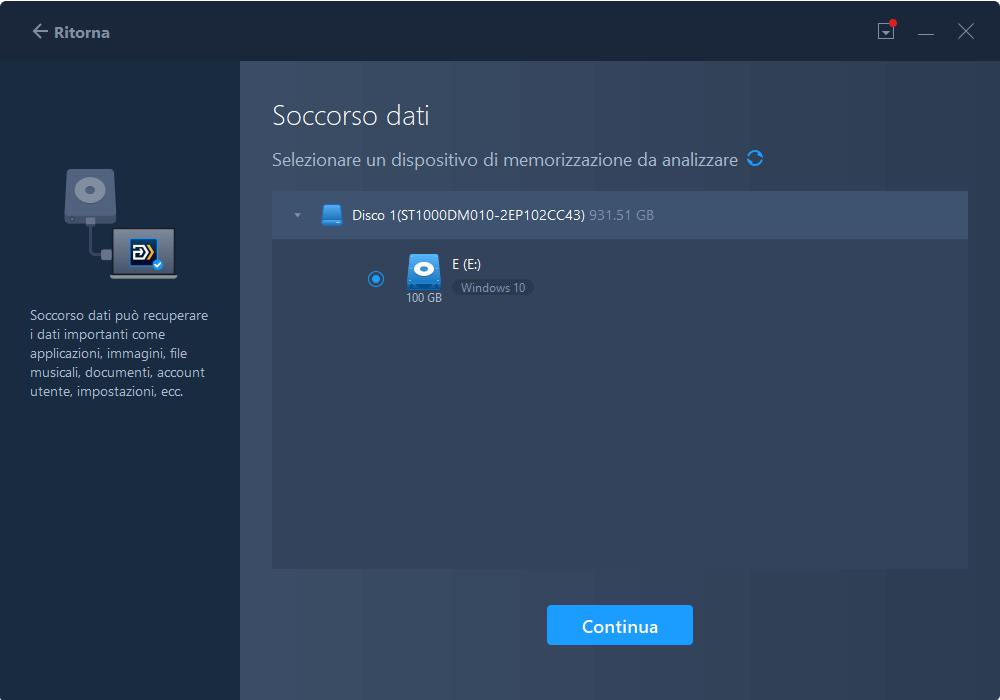This screenshot has width=1000, height=700.
Task: Click the Disco 1 hard drive icon
Action: 331,214
